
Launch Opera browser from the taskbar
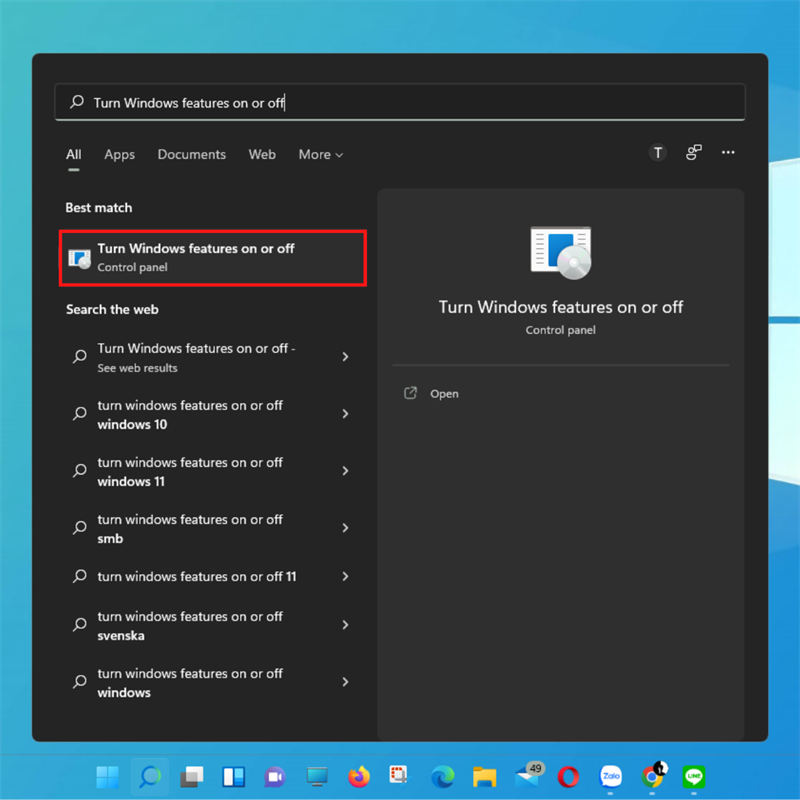coord(568,777)
